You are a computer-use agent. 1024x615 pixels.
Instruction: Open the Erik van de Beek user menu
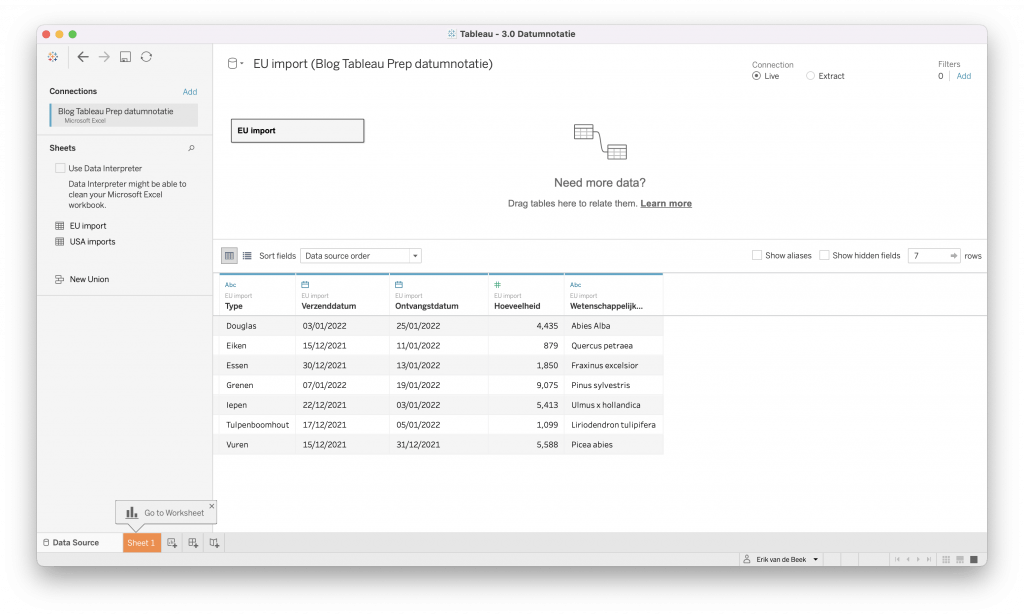[781, 559]
